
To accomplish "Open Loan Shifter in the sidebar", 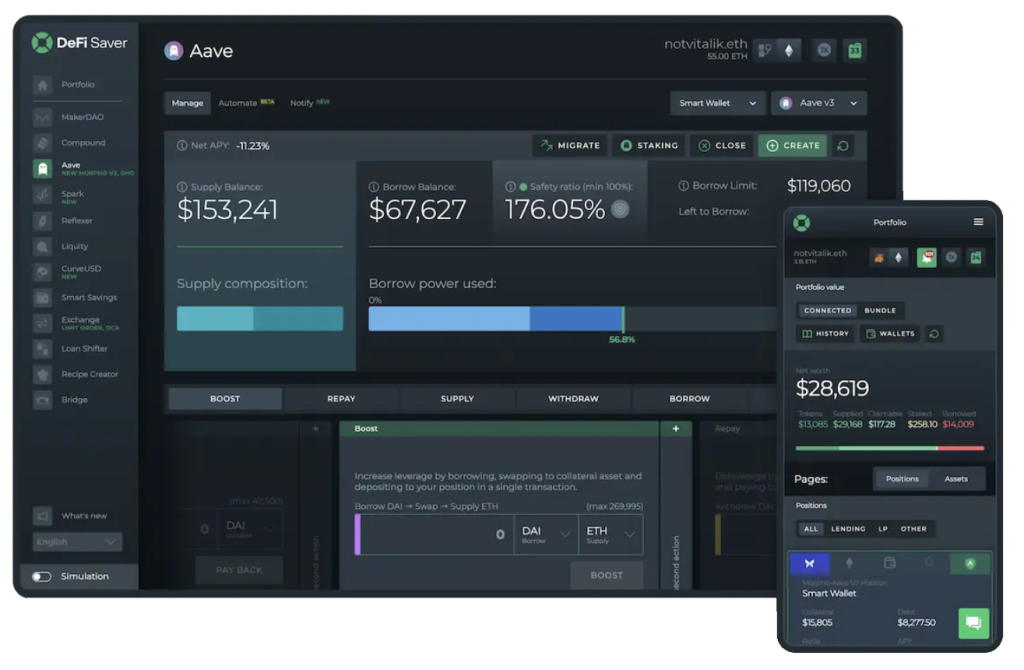I will tap(71, 349).
